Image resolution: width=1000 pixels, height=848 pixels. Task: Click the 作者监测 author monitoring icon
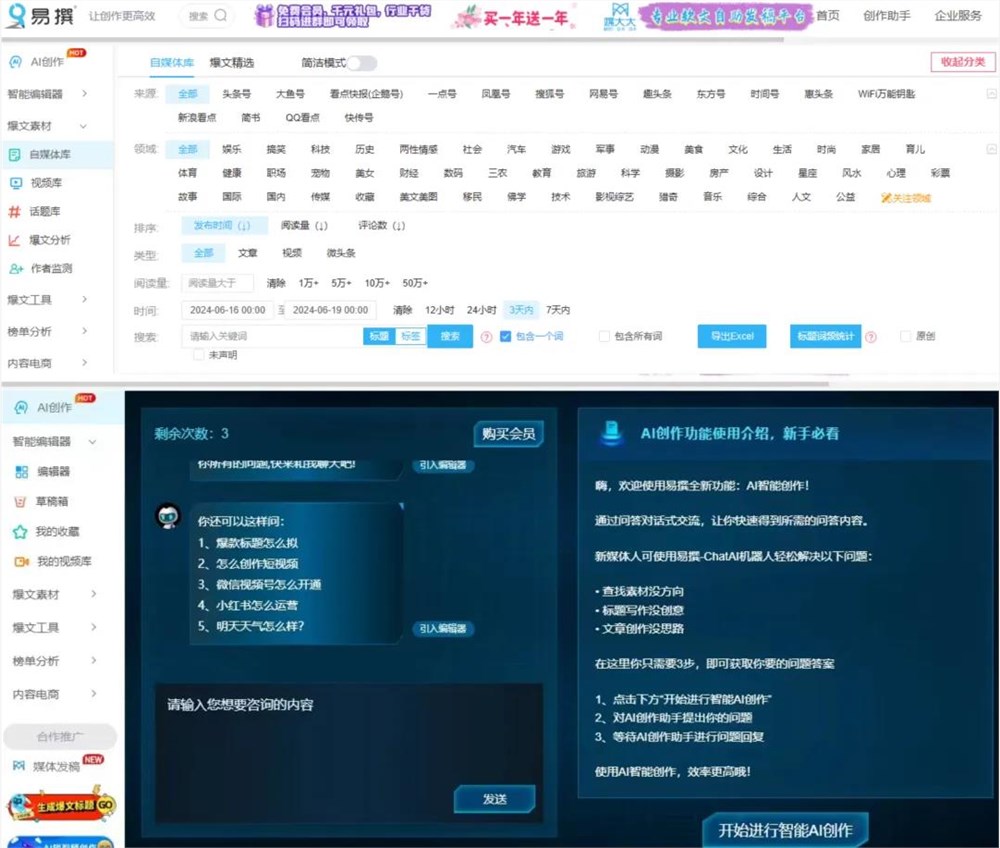point(51,270)
